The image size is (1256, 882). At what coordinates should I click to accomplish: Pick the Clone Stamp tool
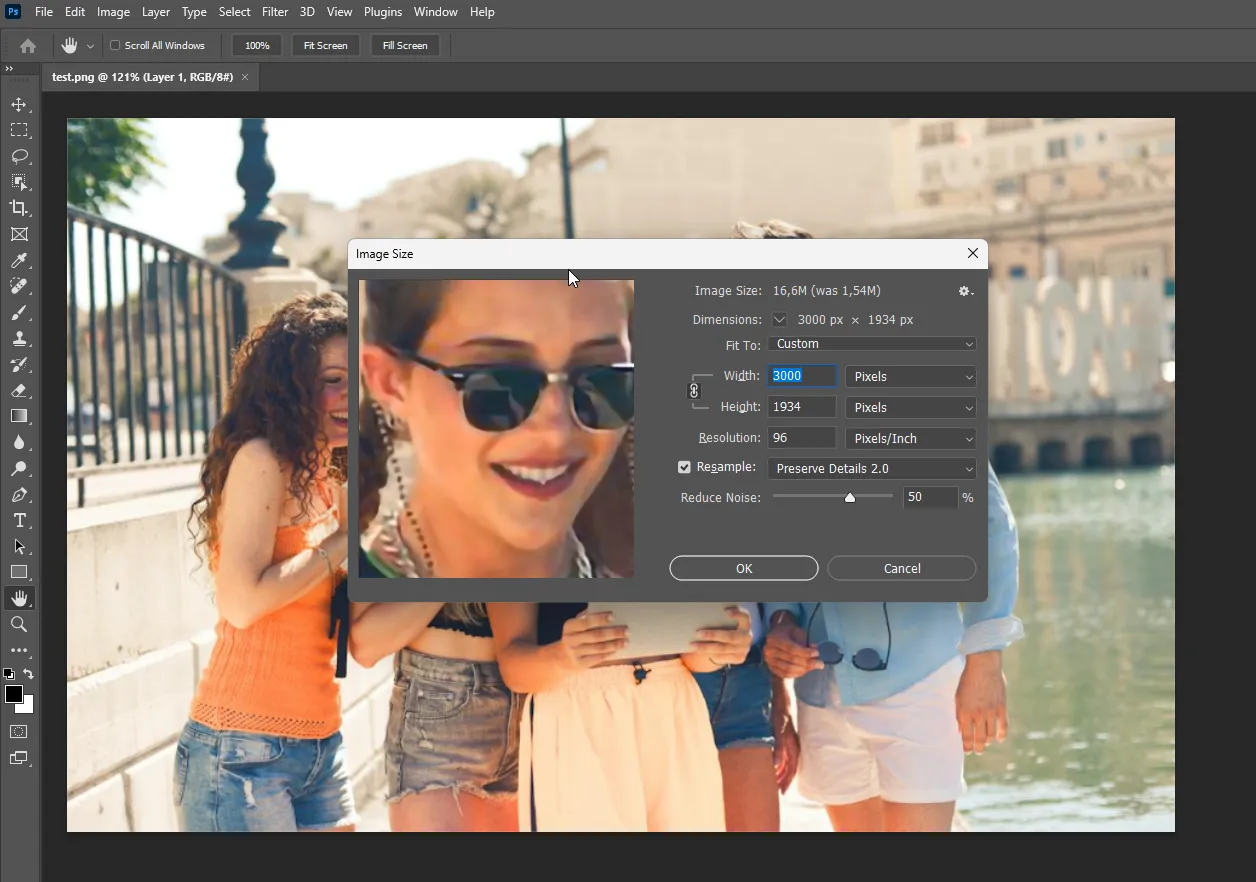click(x=20, y=338)
